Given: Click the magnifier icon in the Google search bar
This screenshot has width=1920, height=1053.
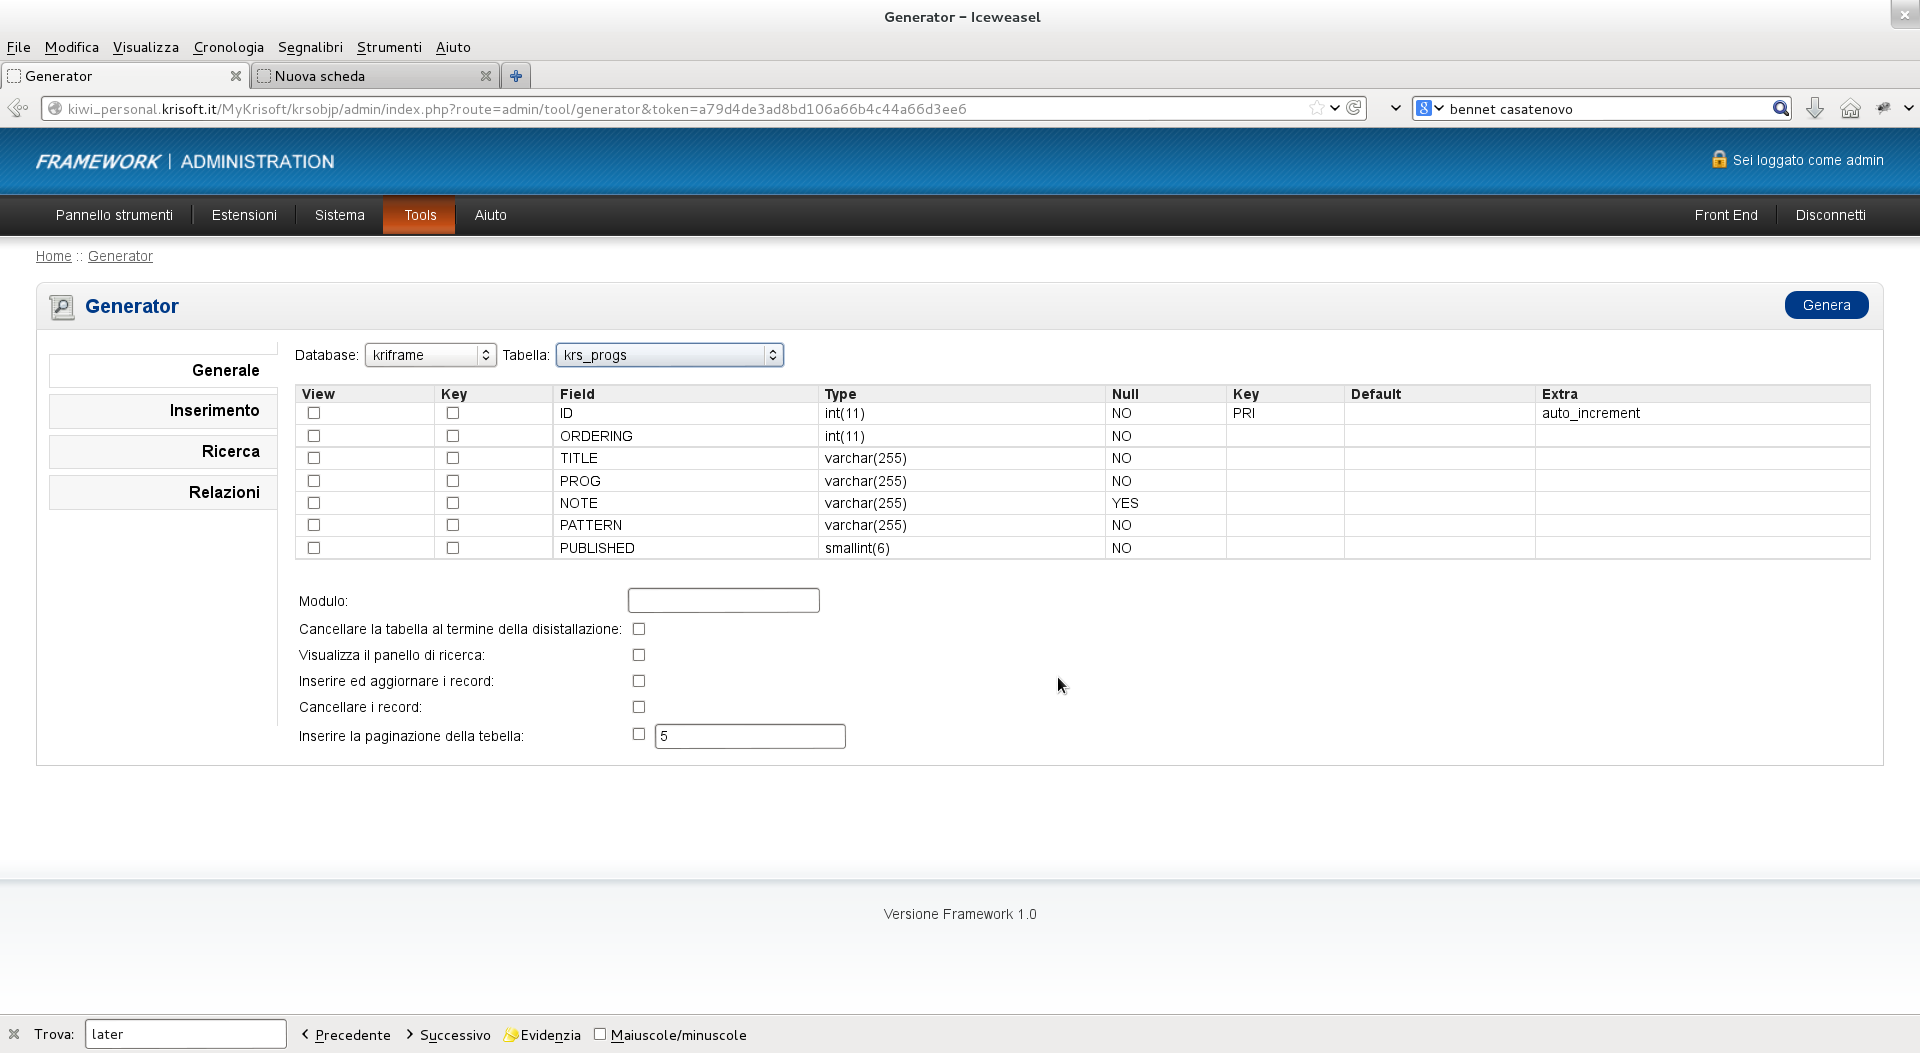Looking at the screenshot, I should point(1781,108).
